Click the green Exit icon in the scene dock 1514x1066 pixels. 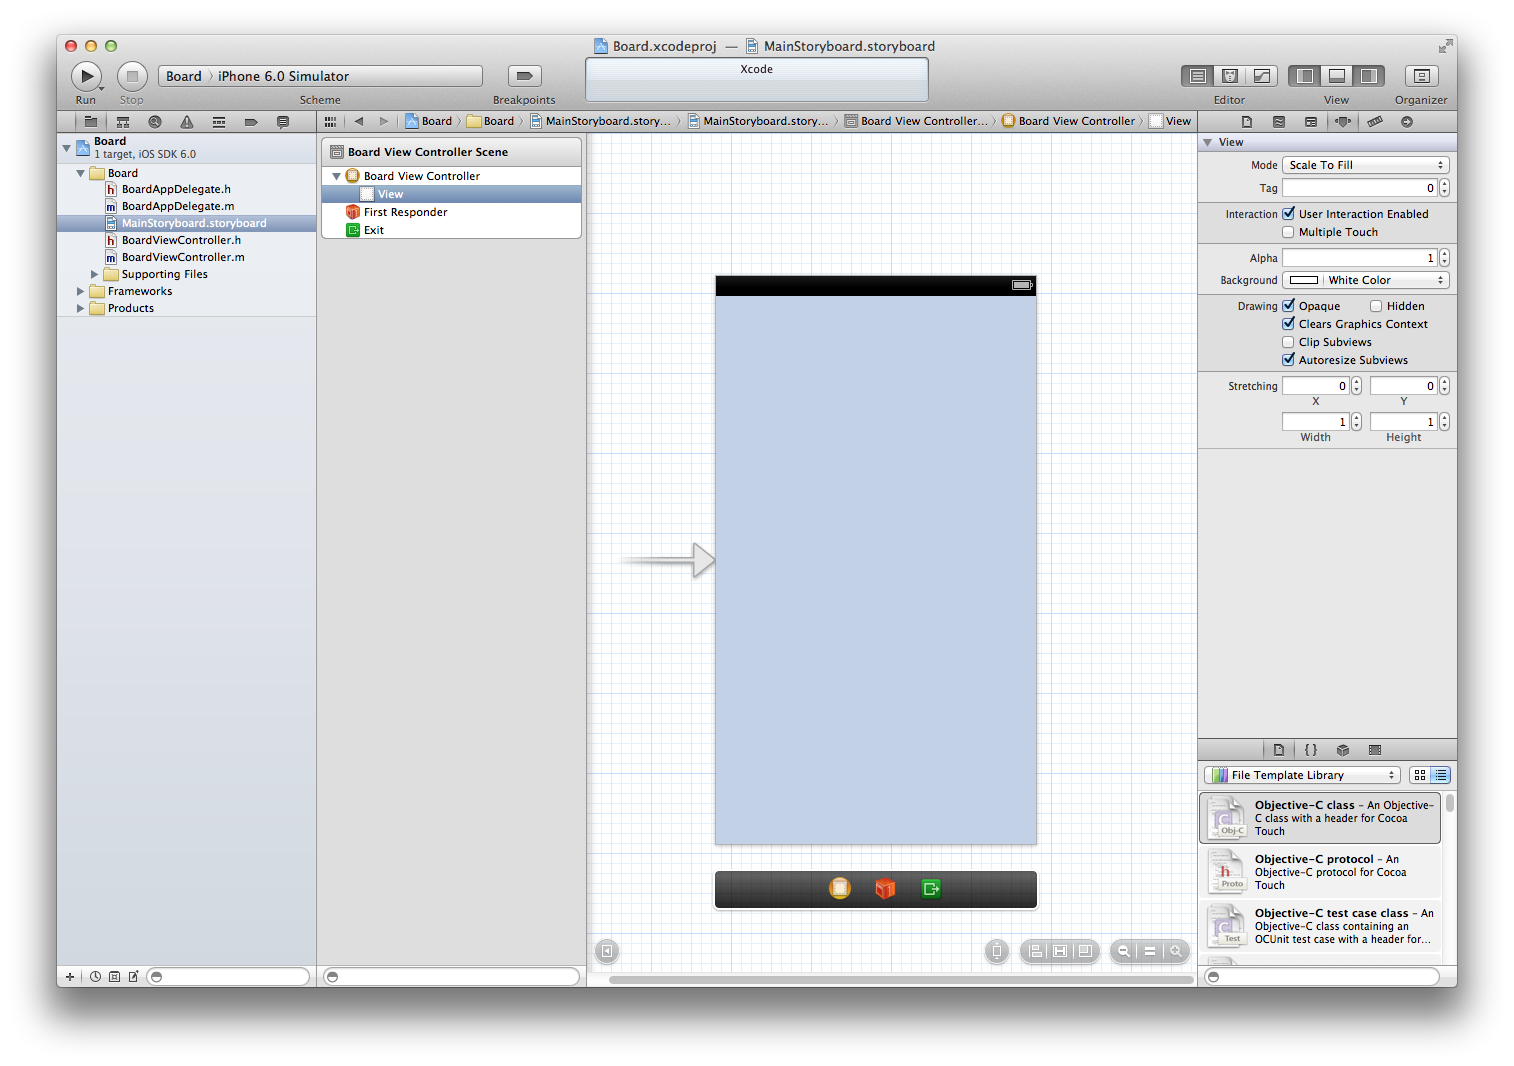[931, 888]
